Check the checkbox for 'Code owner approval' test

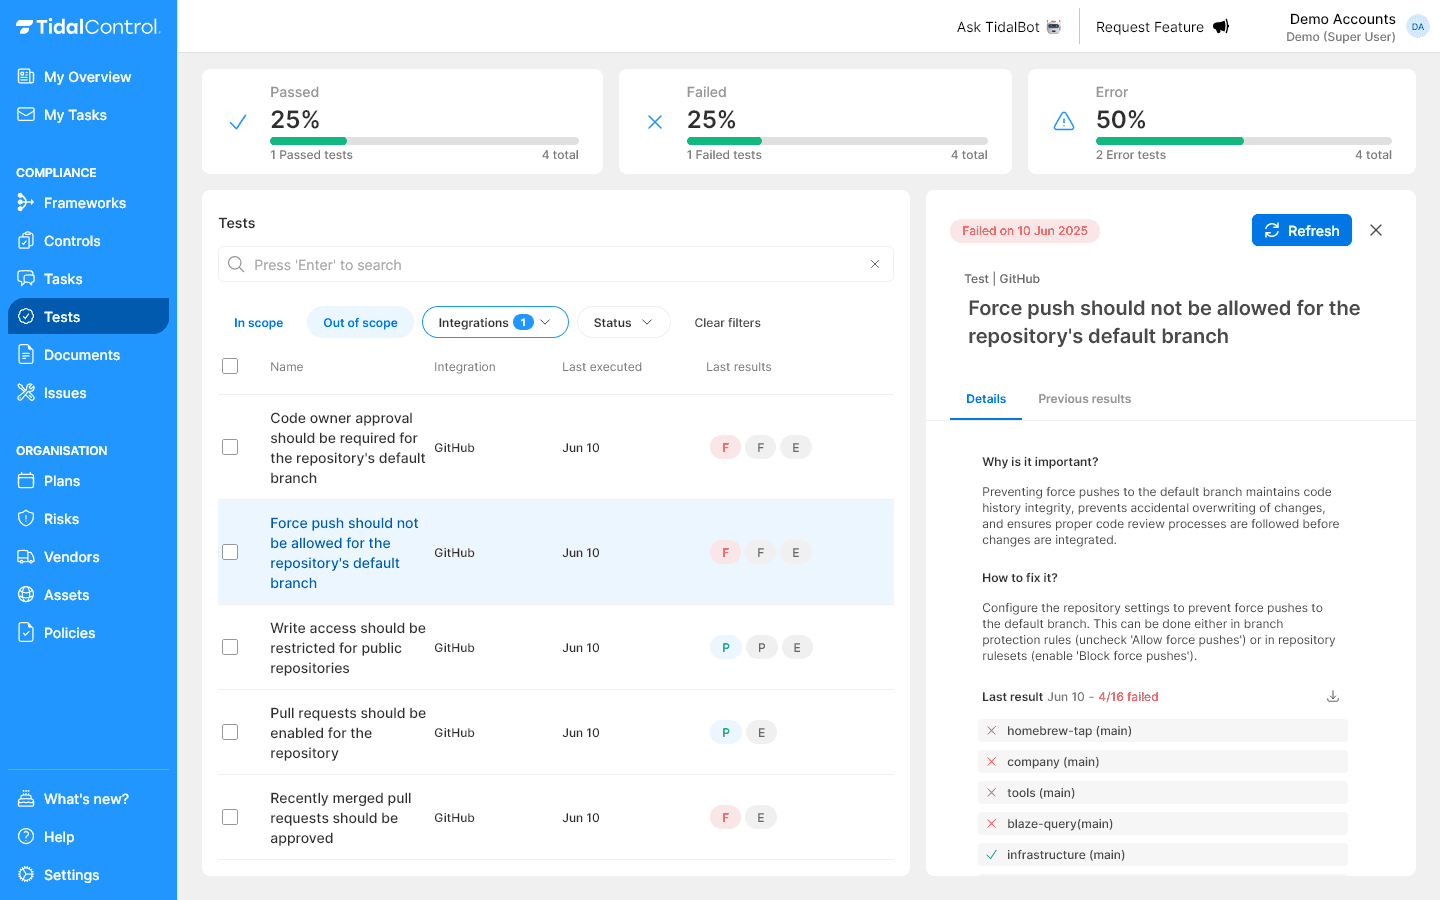[230, 447]
